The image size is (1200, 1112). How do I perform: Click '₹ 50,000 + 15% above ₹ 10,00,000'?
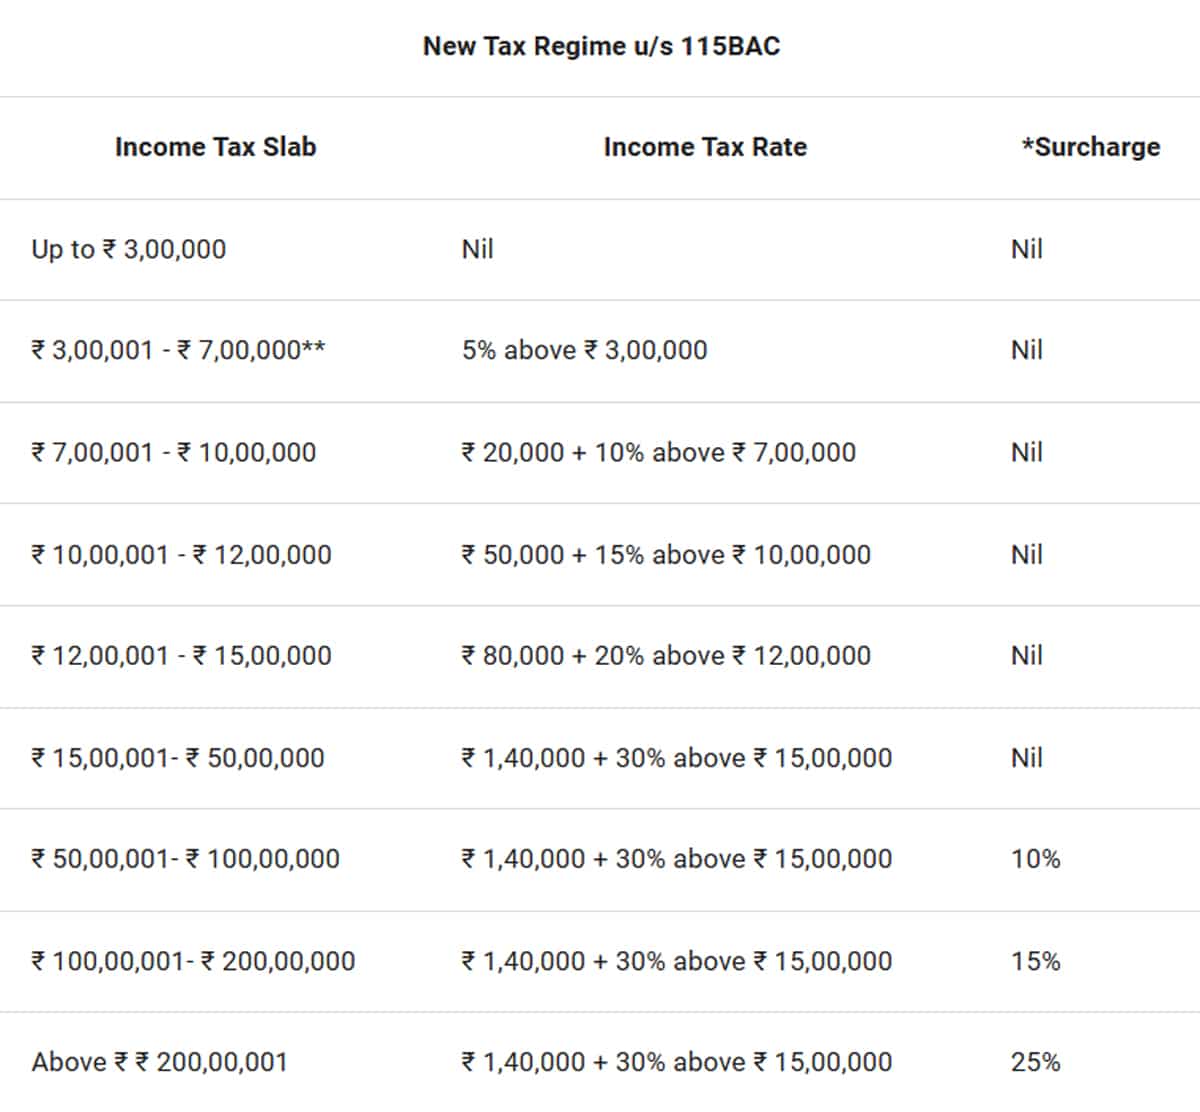pos(666,554)
